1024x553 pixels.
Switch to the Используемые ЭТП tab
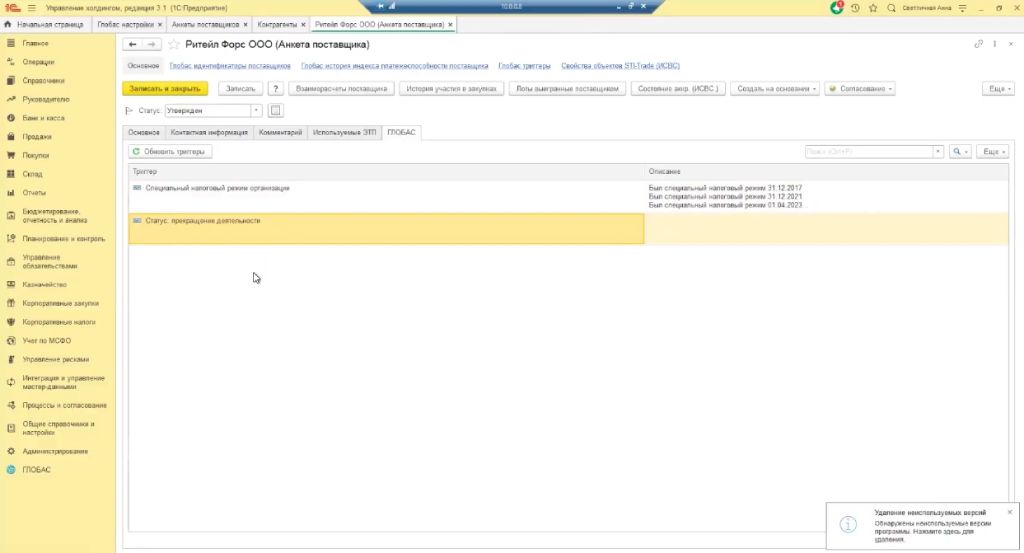[x=344, y=132]
